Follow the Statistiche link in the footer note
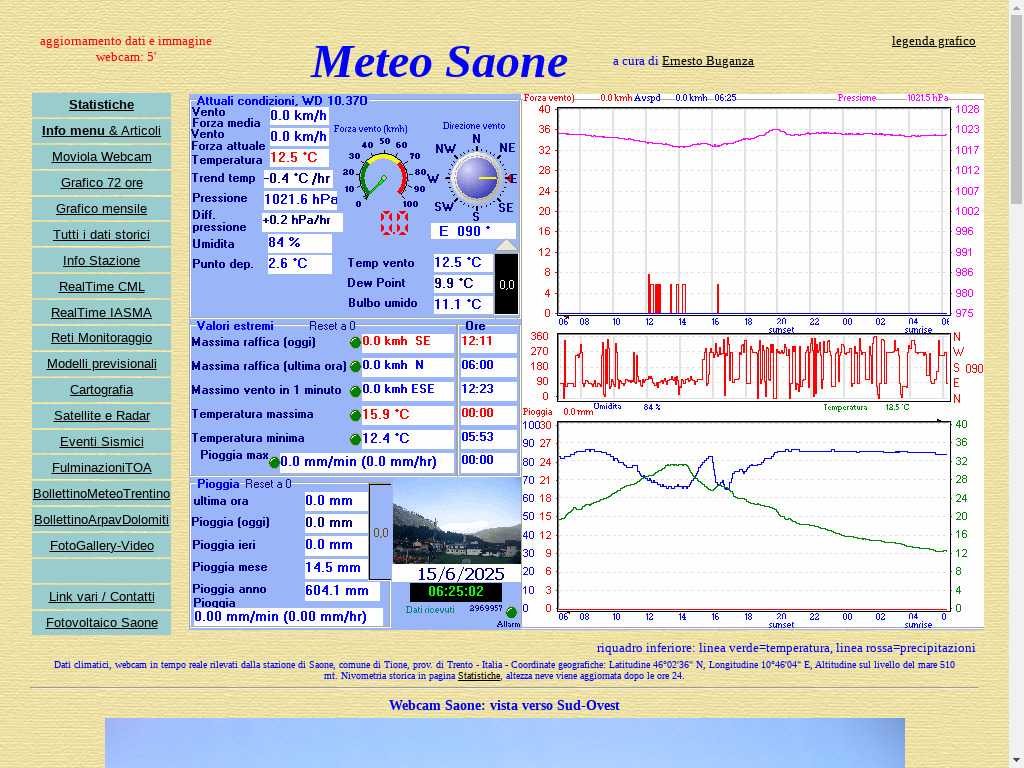Viewport: 1024px width, 768px height. click(x=479, y=676)
